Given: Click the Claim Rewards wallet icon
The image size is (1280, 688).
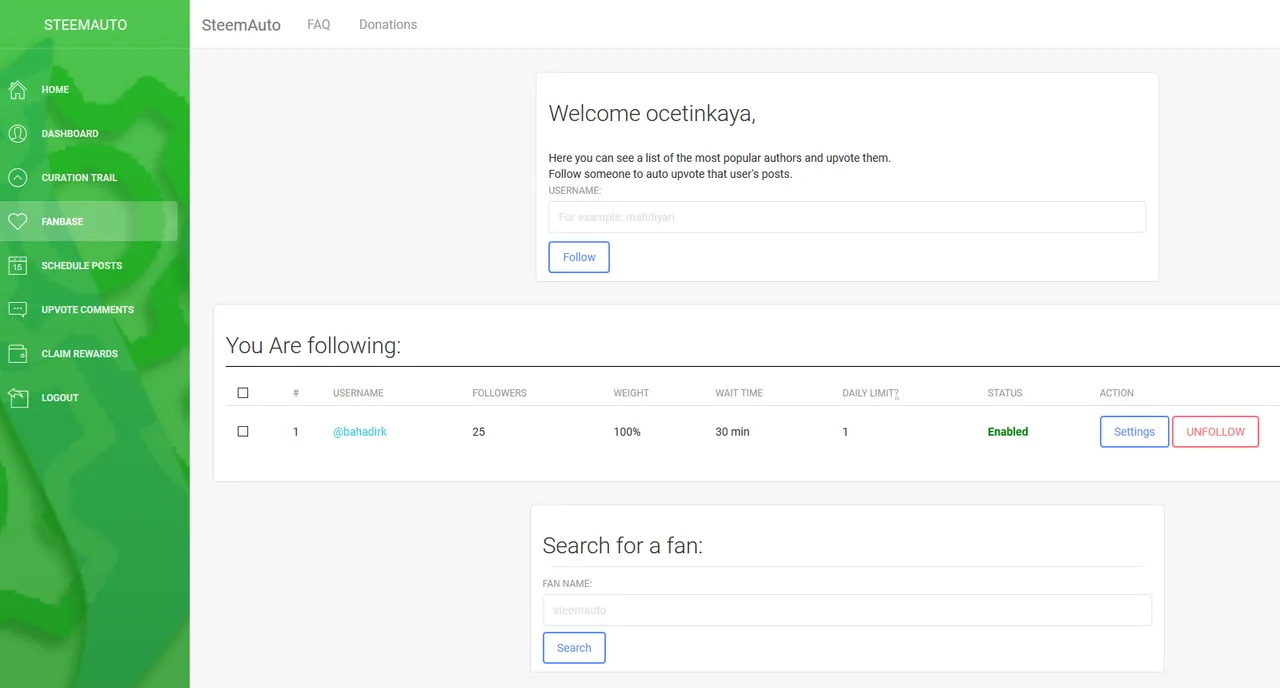Looking at the screenshot, I should [17, 354].
